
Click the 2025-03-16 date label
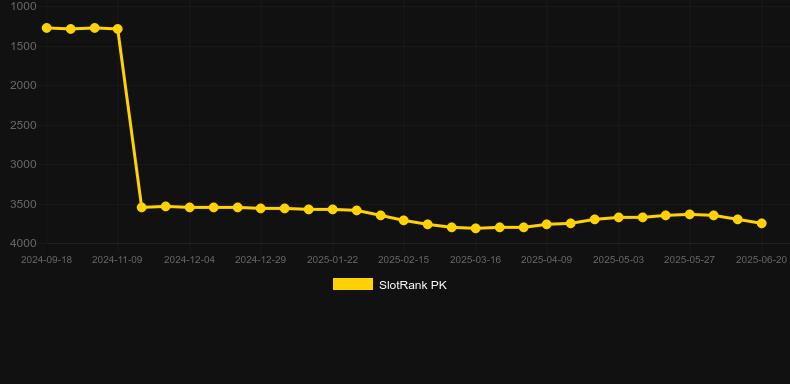[x=476, y=260]
